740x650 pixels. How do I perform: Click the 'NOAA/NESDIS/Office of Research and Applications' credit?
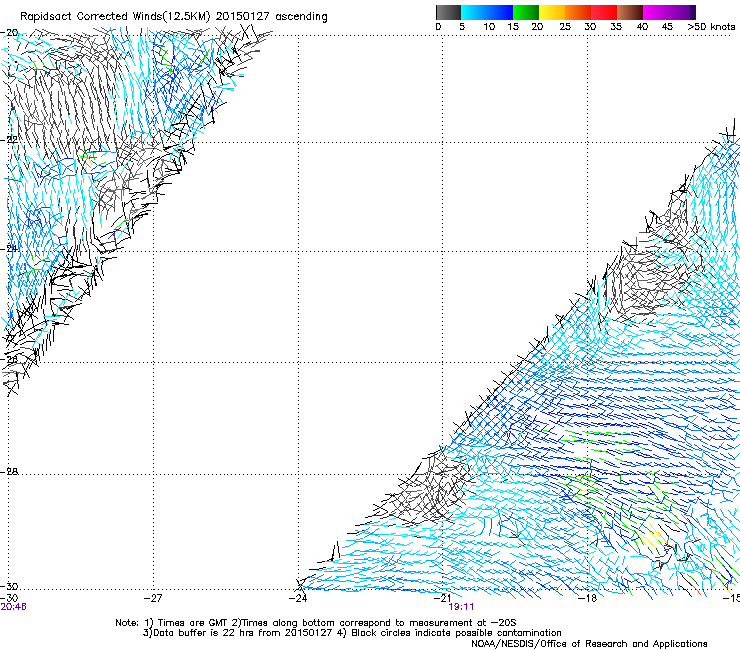589,644
